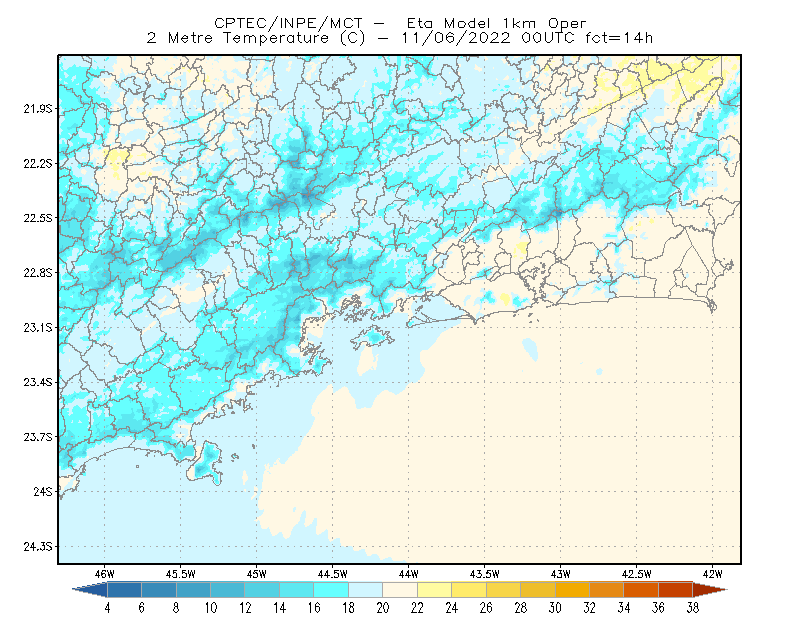Viewport: 800px width, 618px height.
Task: Click the 21.9S latitude axis label
Action: click(38, 108)
